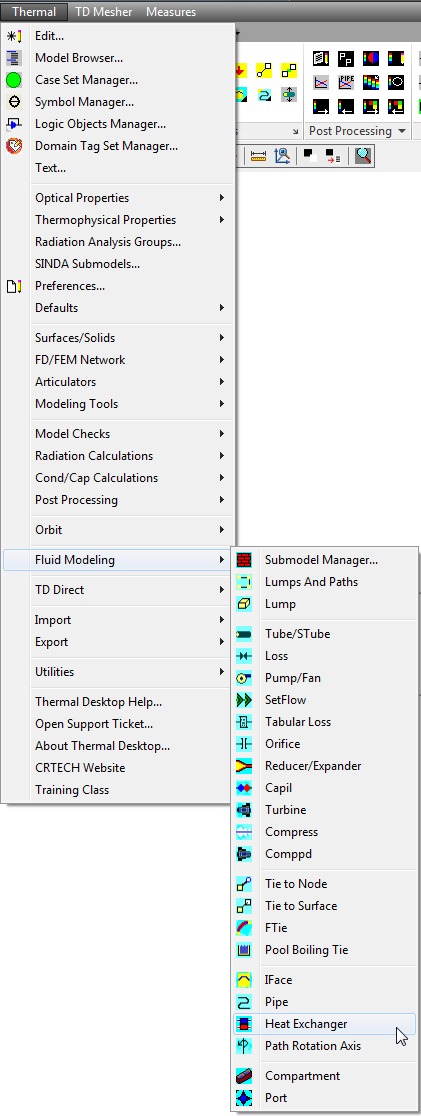The width and height of the screenshot is (421, 1116).
Task: Open the Post Processing panel dropdown
Action: pyautogui.click(x=402, y=131)
